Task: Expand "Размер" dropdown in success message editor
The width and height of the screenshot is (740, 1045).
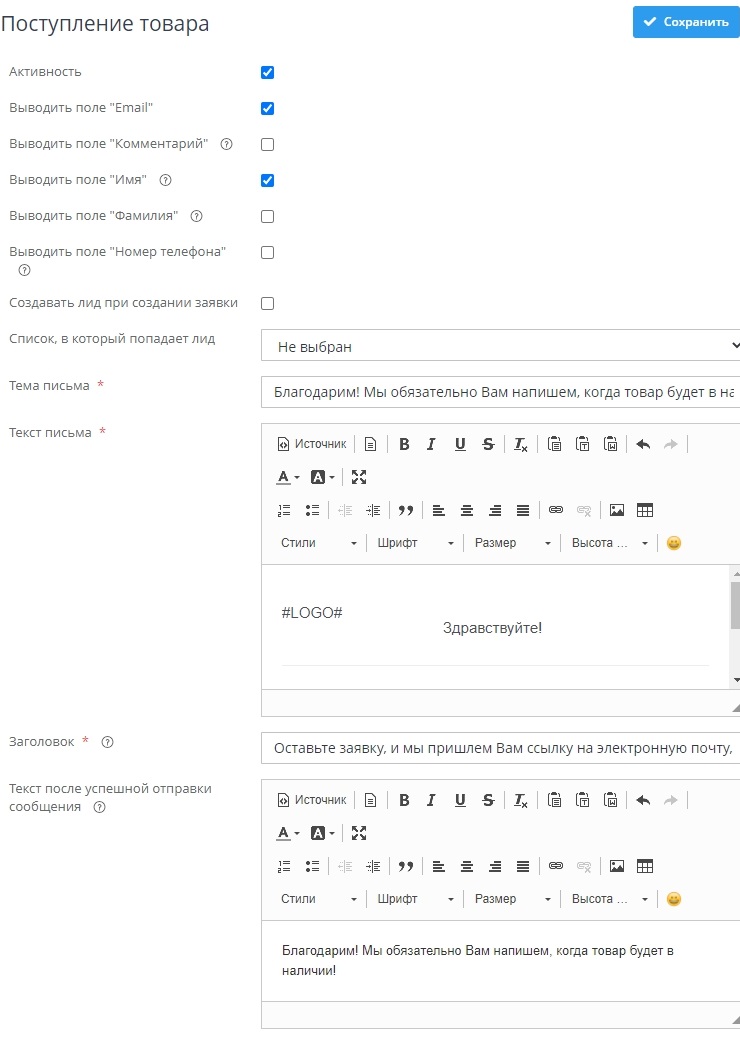Action: tap(512, 899)
